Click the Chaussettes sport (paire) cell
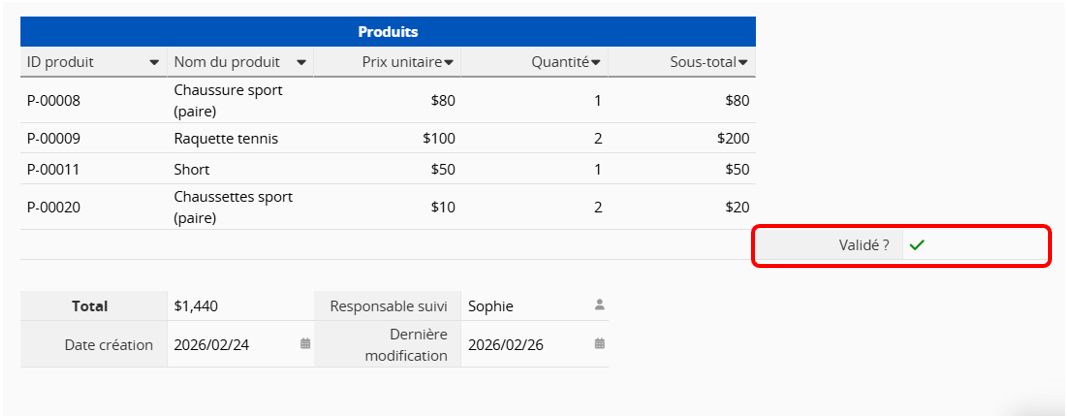 tap(233, 207)
